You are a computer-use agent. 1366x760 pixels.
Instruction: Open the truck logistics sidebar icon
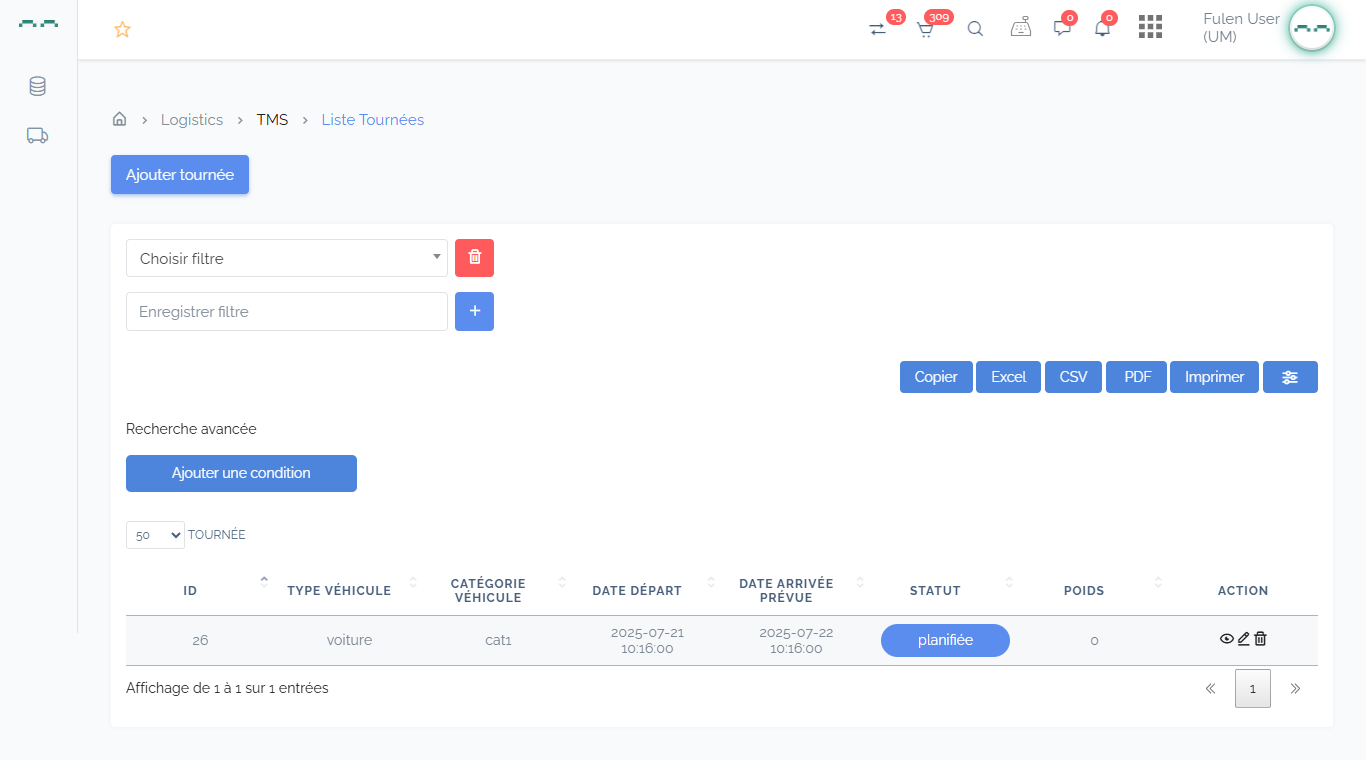tap(37, 135)
